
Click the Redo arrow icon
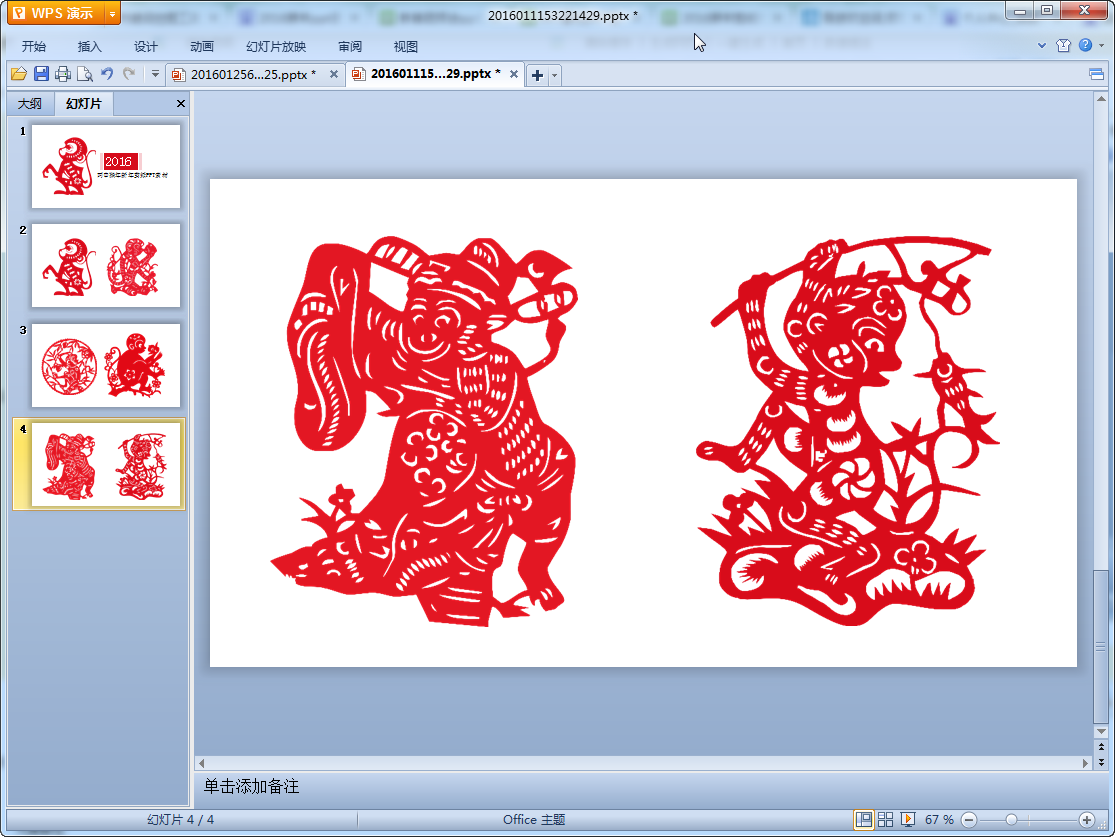tap(129, 74)
